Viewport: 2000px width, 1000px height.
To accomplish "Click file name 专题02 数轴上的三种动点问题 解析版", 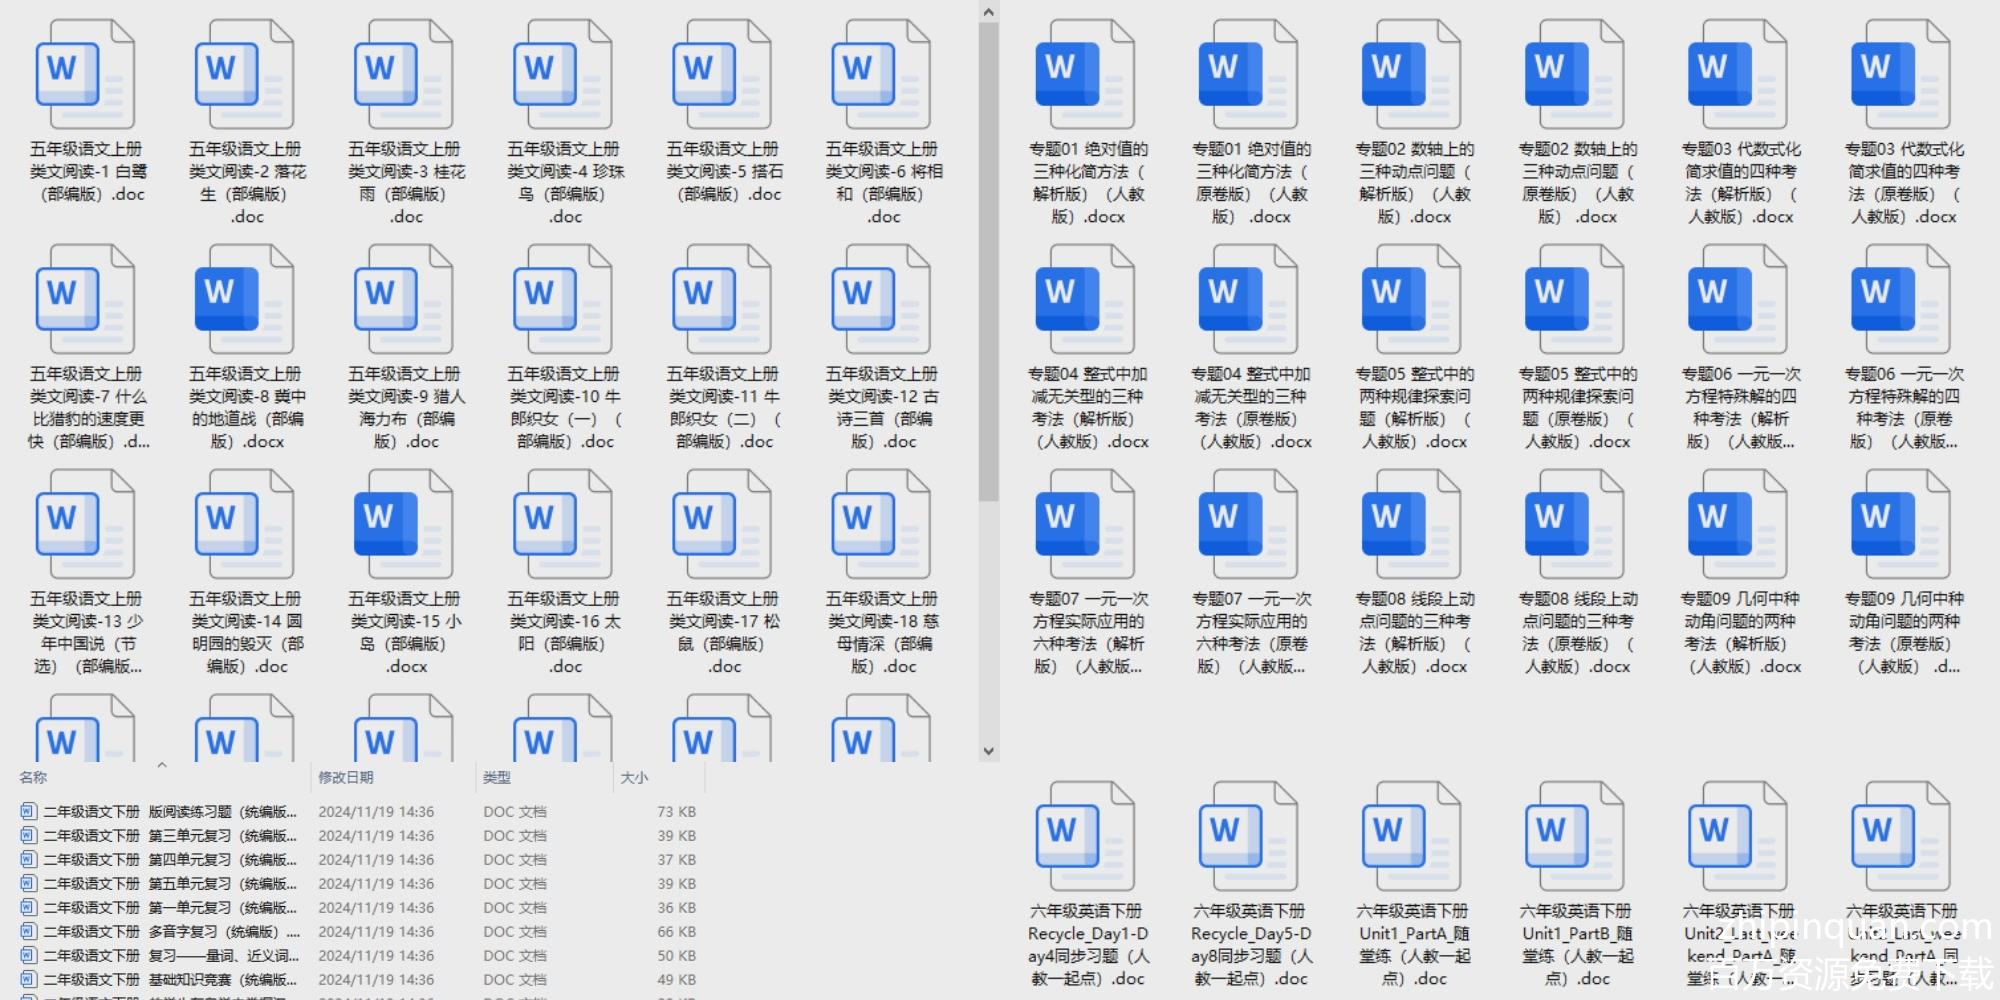I will click(1414, 183).
